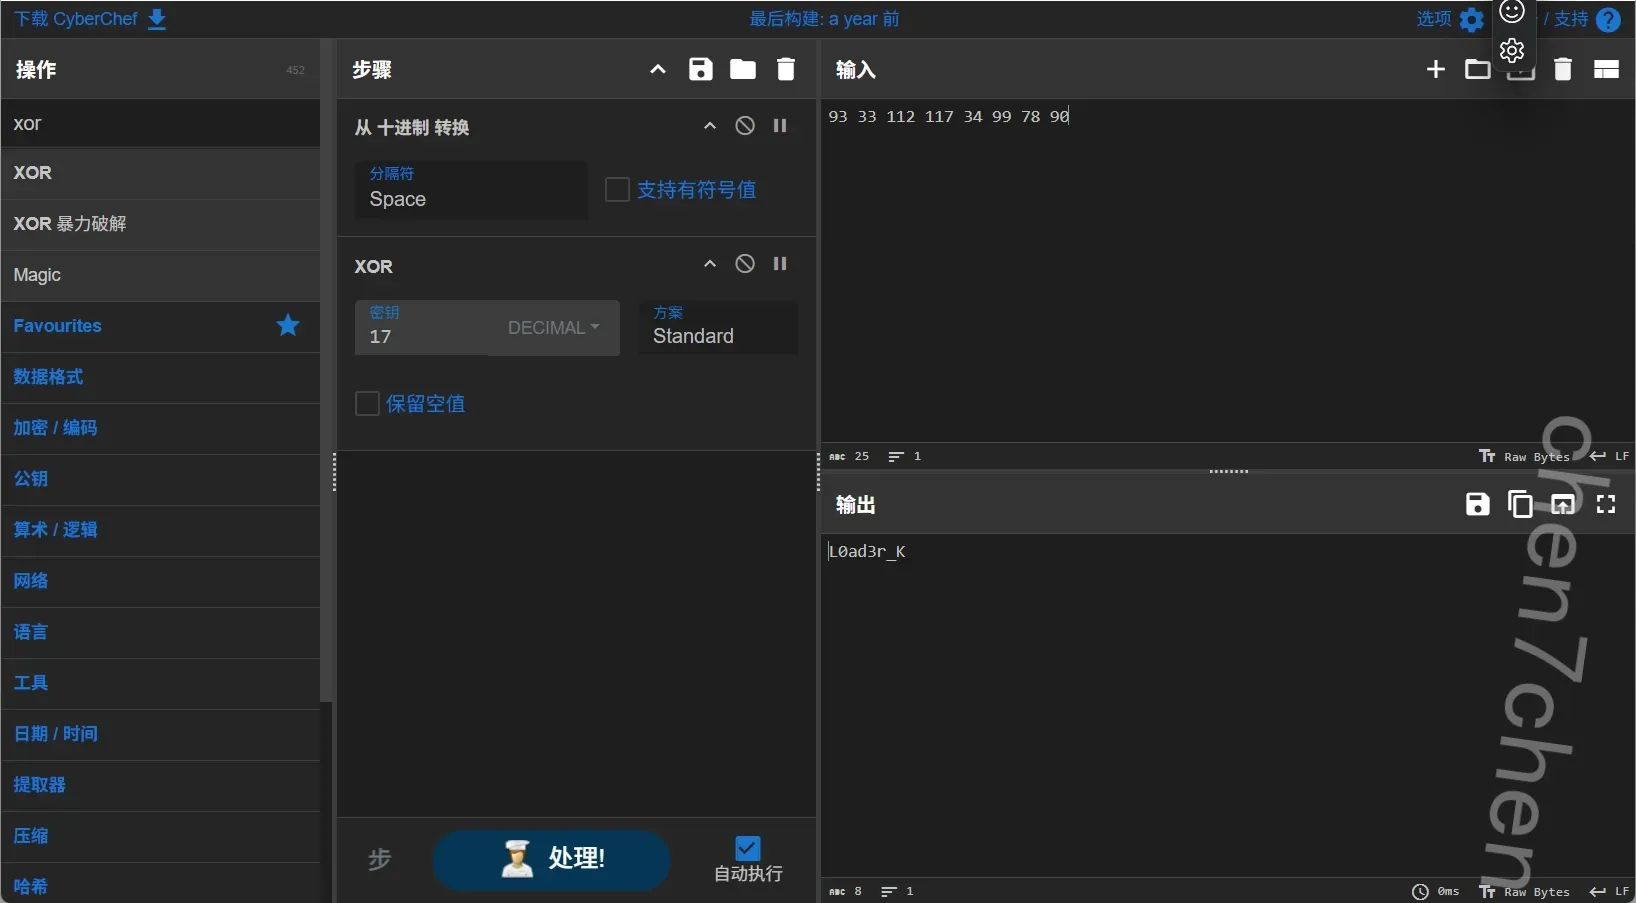The height and width of the screenshot is (903, 1636).
Task: Click the 步 step button
Action: (380, 859)
